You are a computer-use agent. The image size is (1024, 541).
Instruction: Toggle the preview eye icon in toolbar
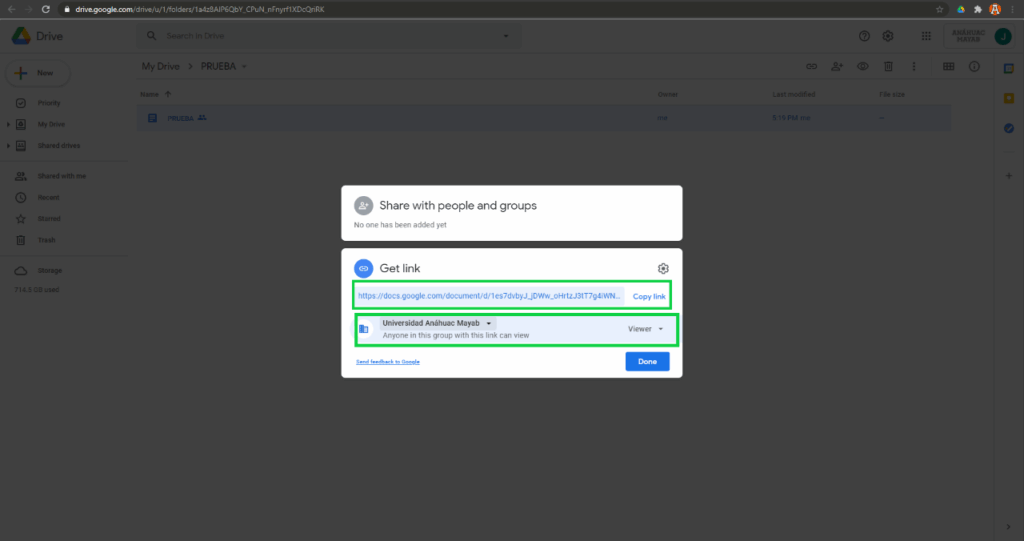[x=863, y=66]
